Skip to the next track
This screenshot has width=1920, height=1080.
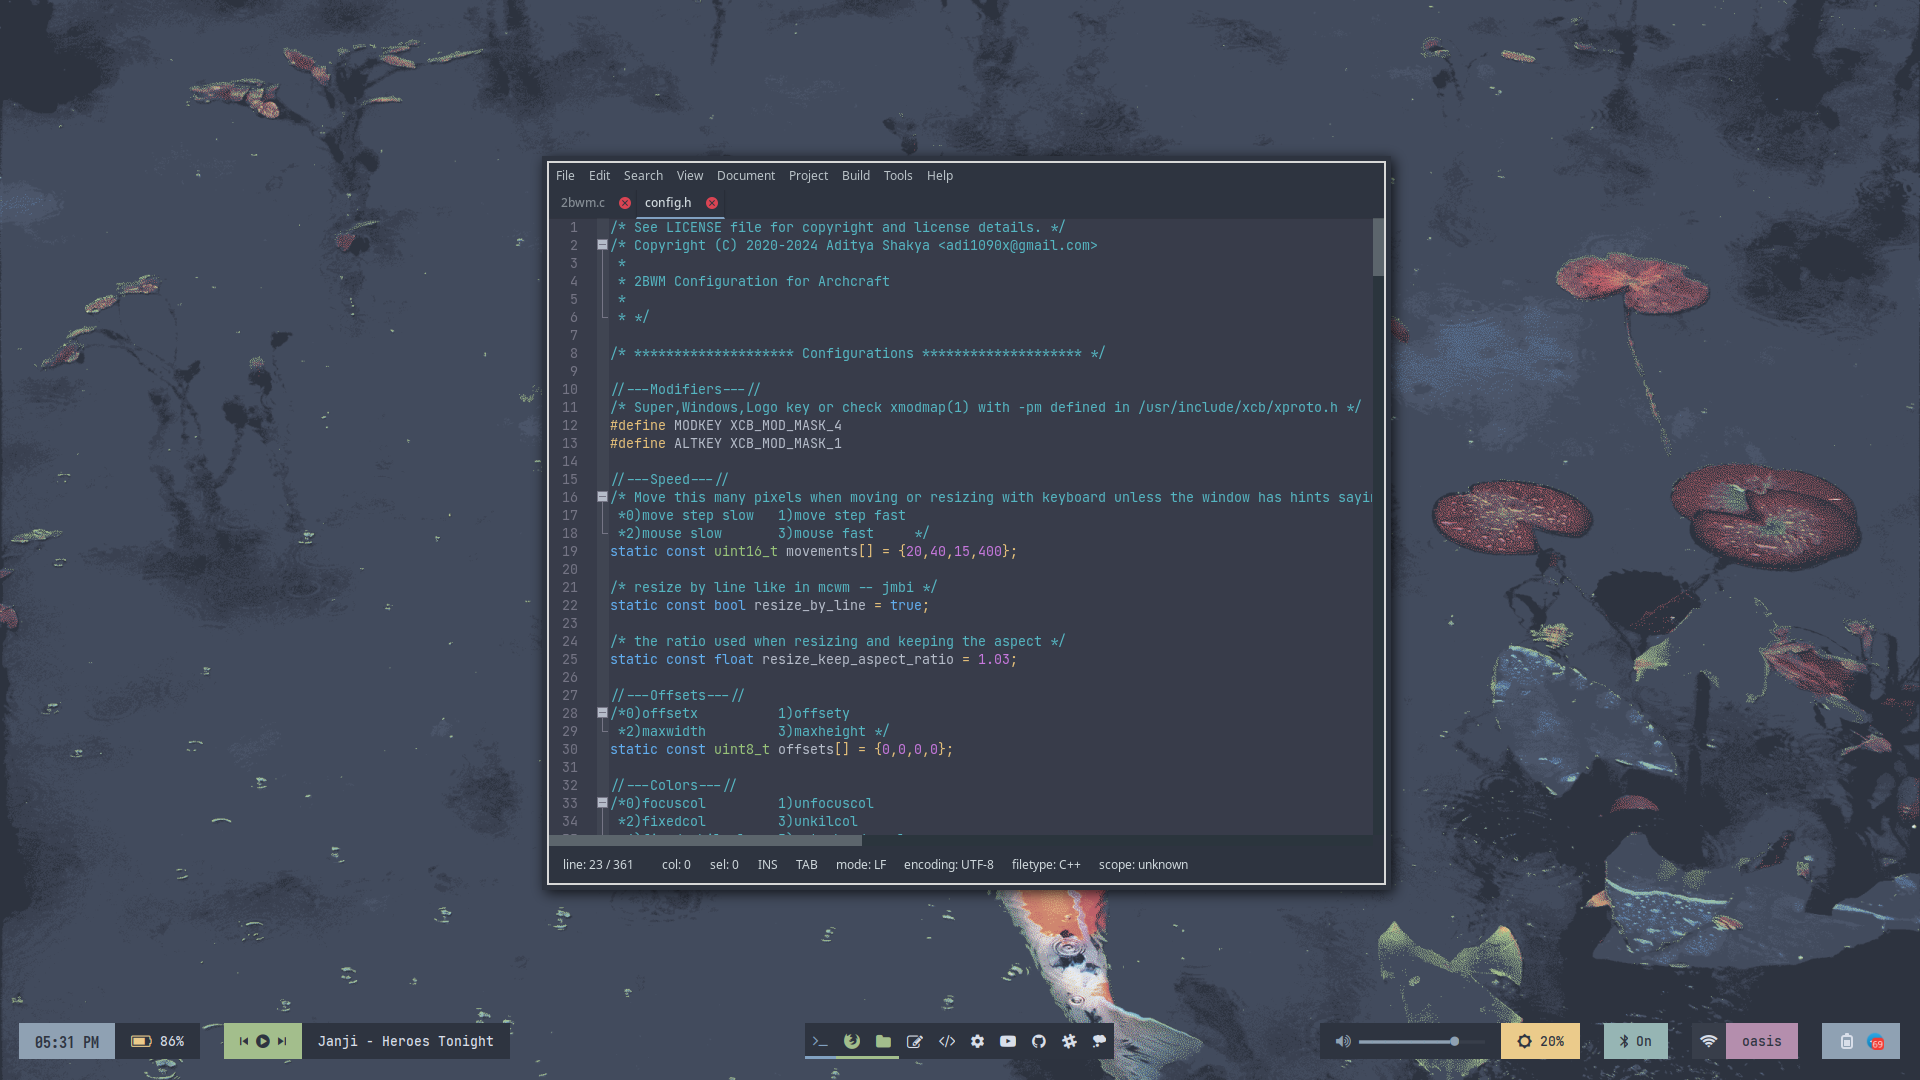tap(282, 1041)
